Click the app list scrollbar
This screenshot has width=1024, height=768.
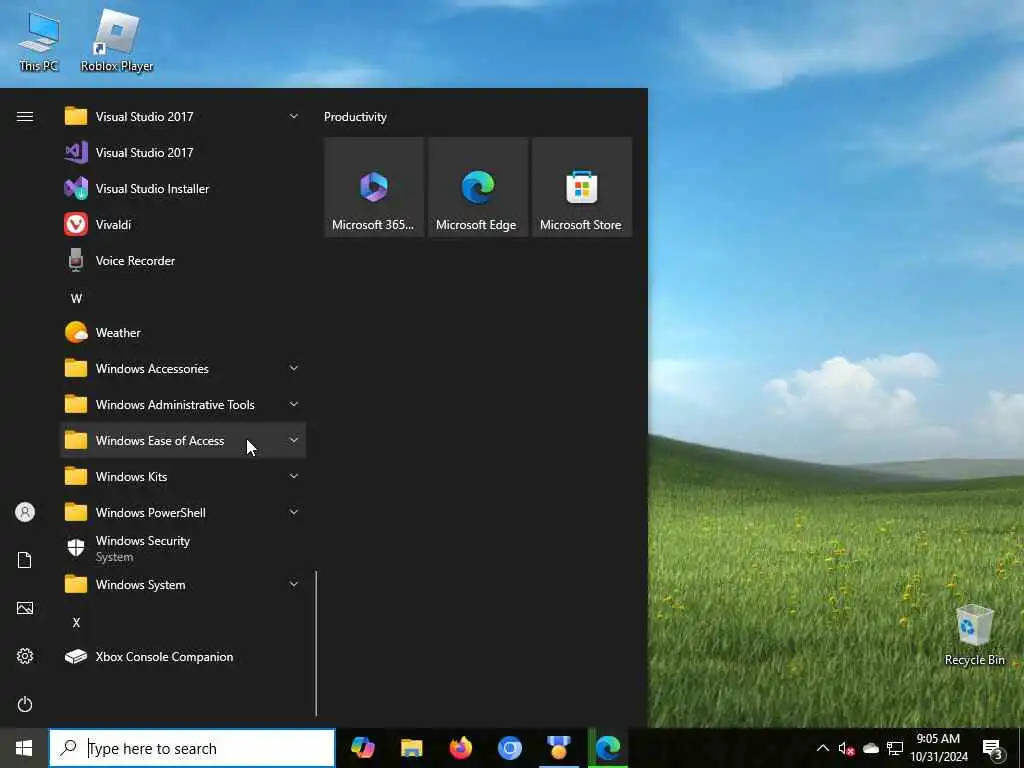(316, 643)
